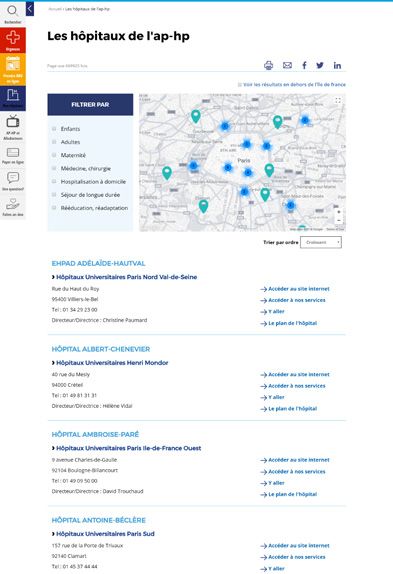Screen dimensions: 393x574
Task: Enable Hospitalisation à domicile filter
Action: (54, 181)
